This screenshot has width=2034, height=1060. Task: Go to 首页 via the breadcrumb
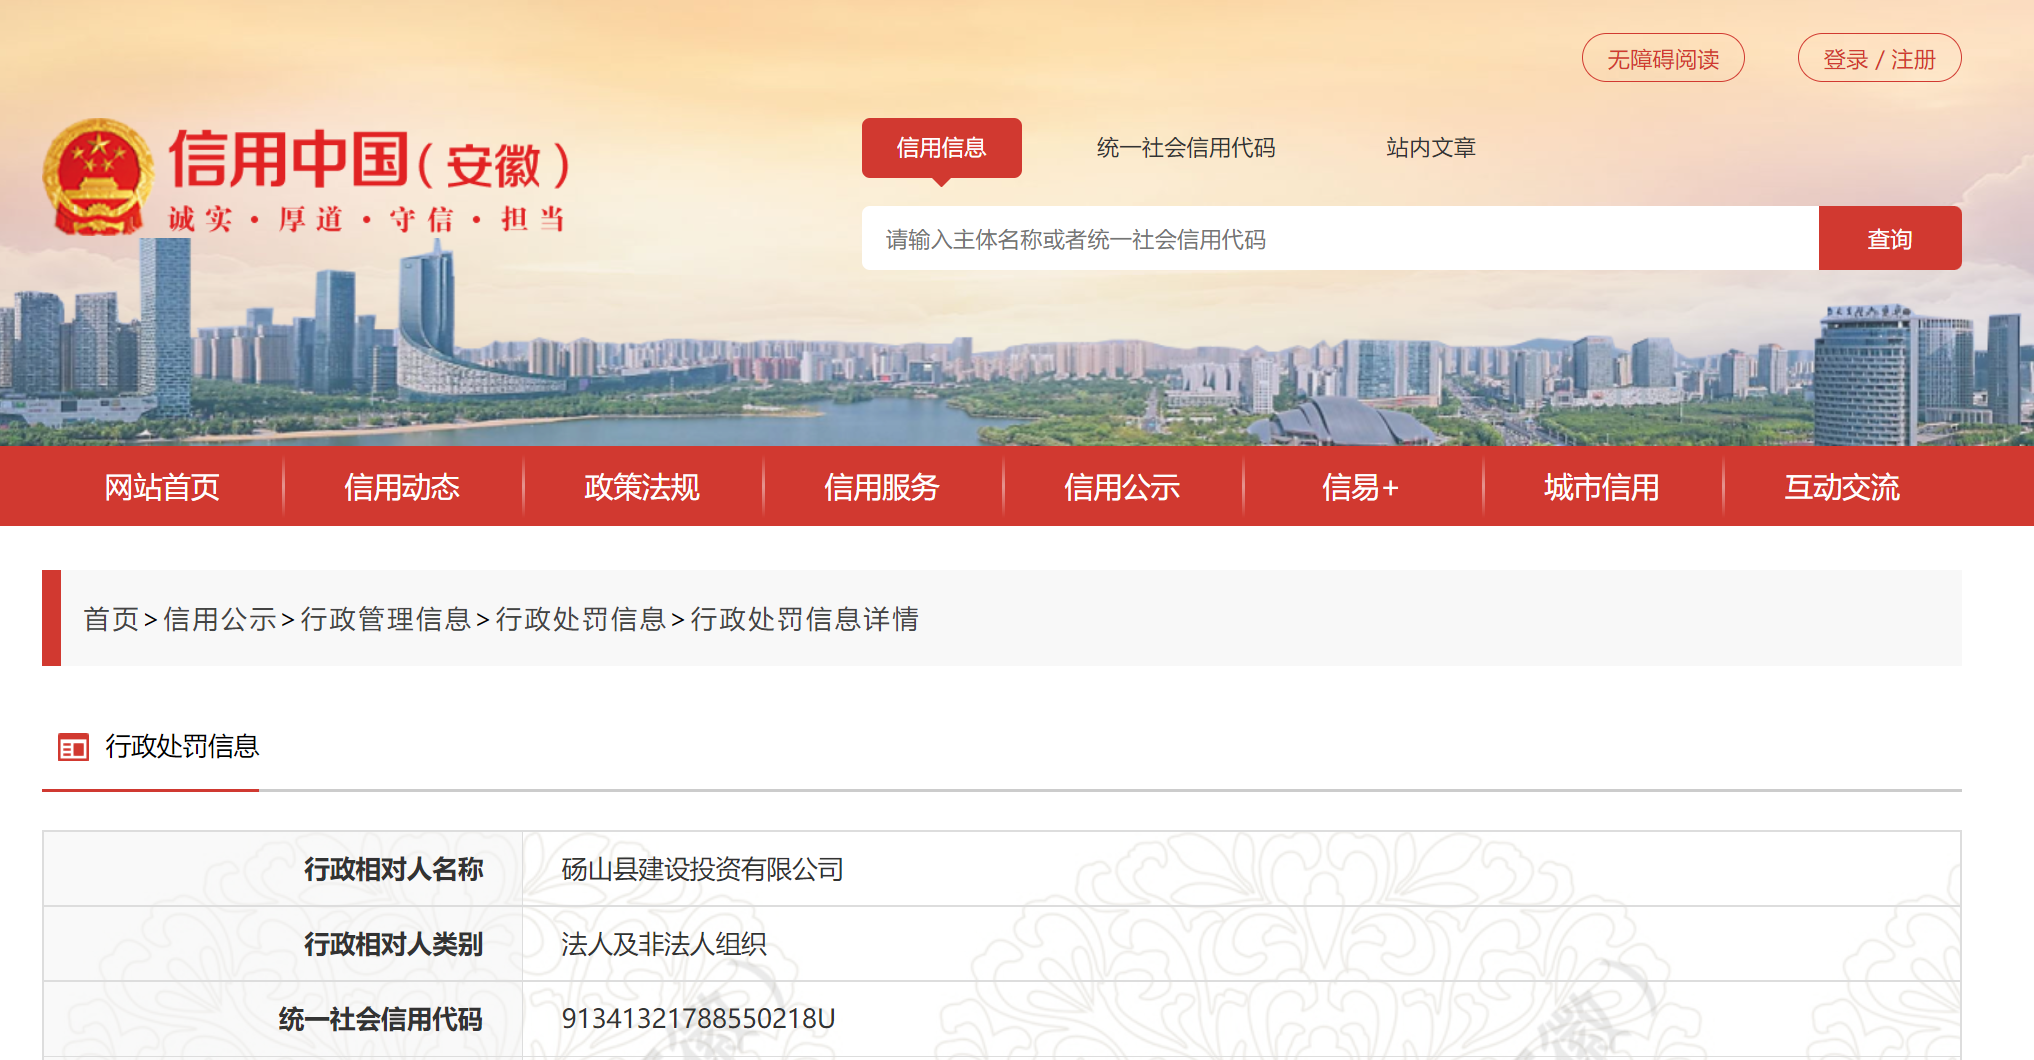111,619
